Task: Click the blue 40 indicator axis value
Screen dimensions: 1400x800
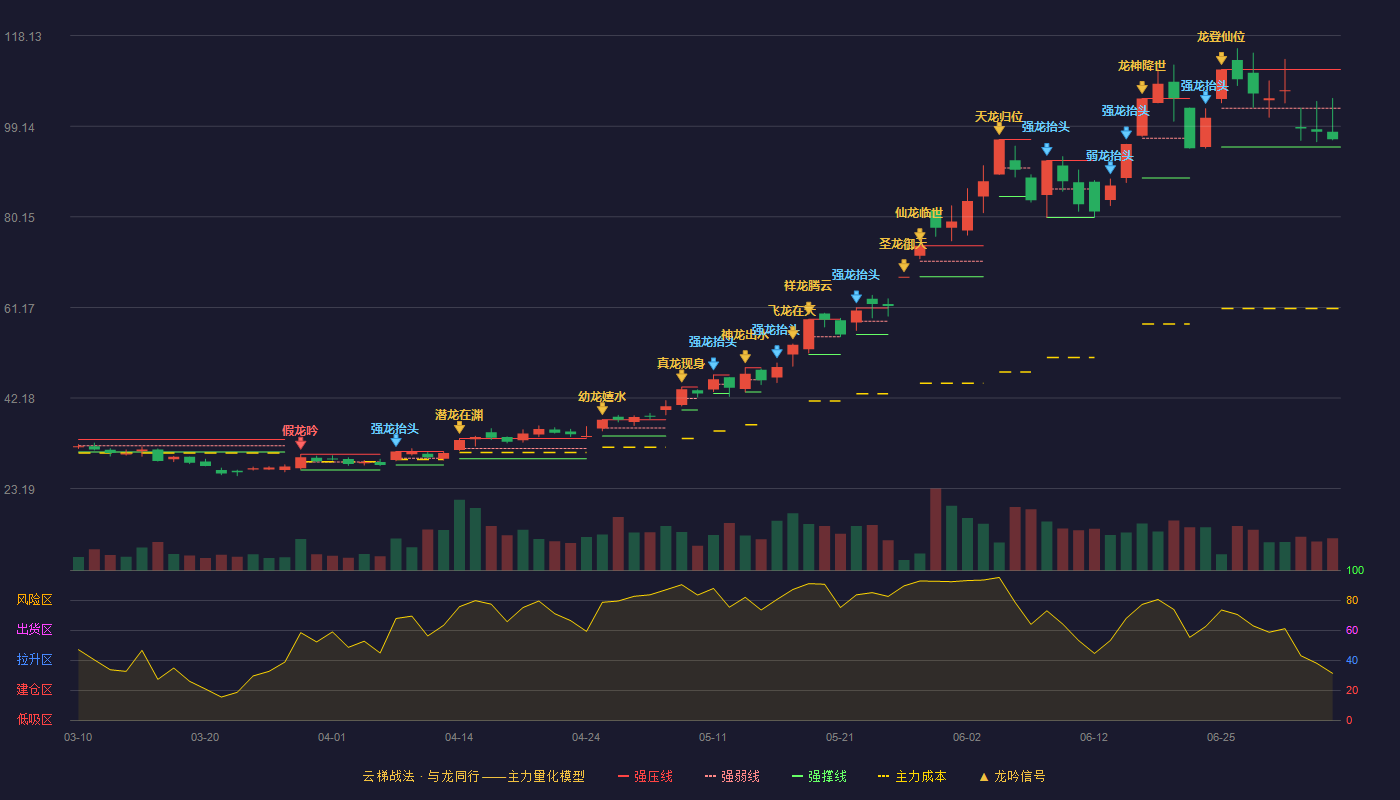Action: [x=1352, y=660]
